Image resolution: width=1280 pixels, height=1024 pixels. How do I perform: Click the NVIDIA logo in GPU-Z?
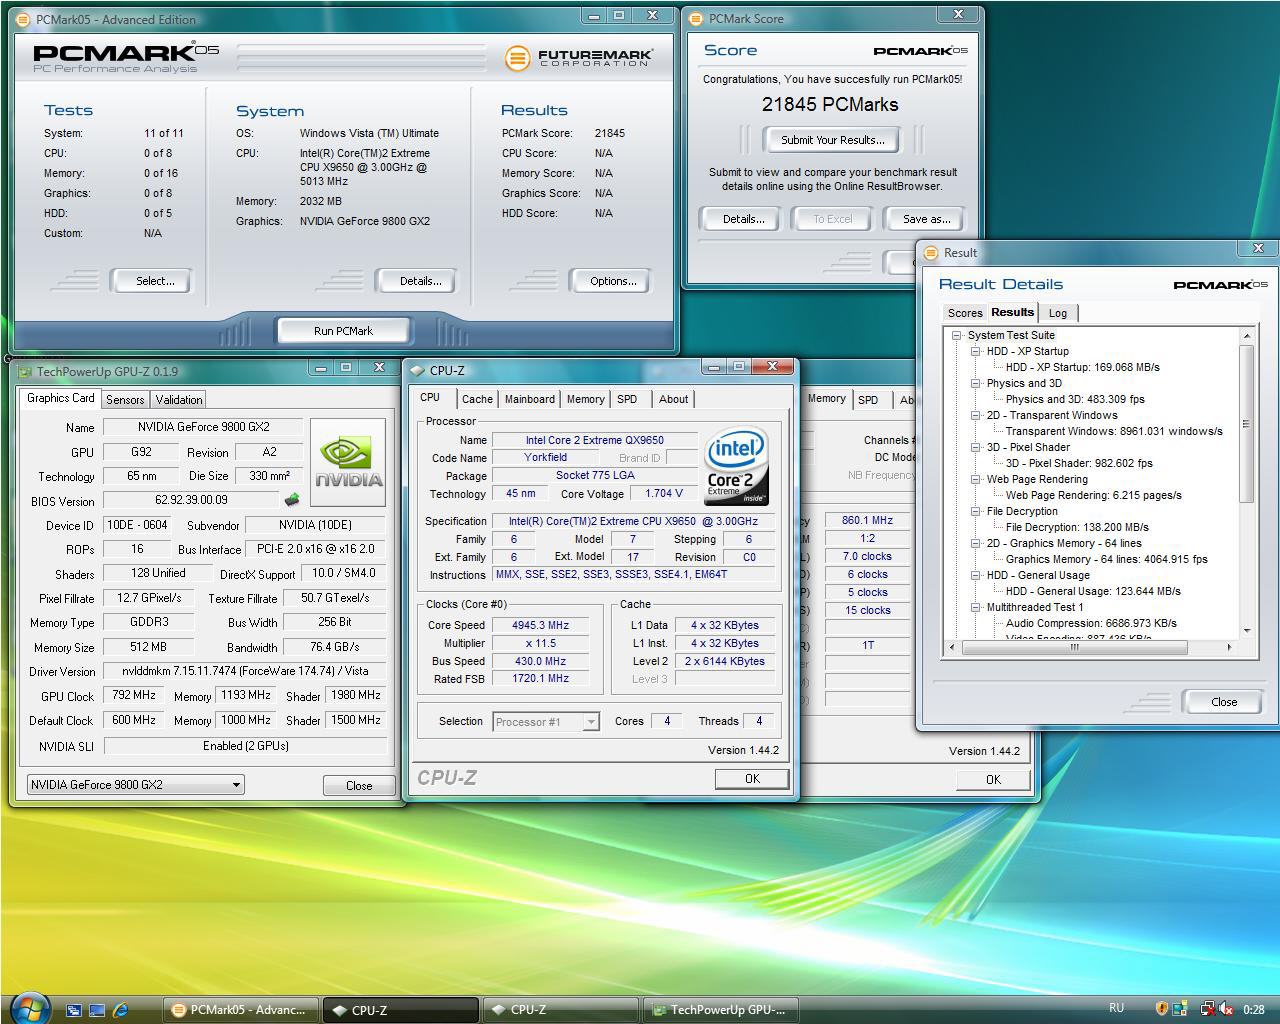point(348,463)
